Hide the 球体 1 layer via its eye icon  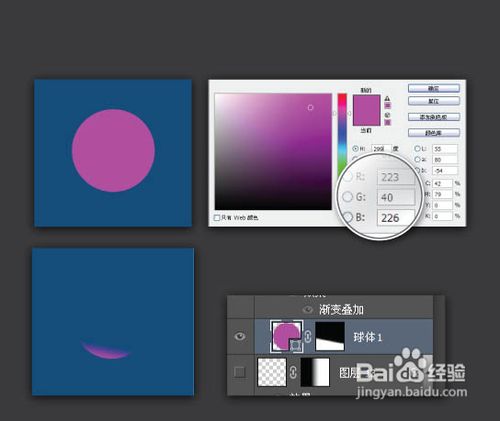pos(240,336)
